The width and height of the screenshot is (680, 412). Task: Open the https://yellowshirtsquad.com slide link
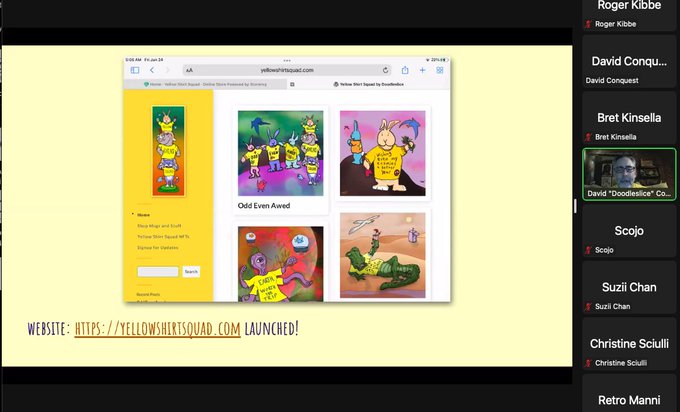[157, 329]
